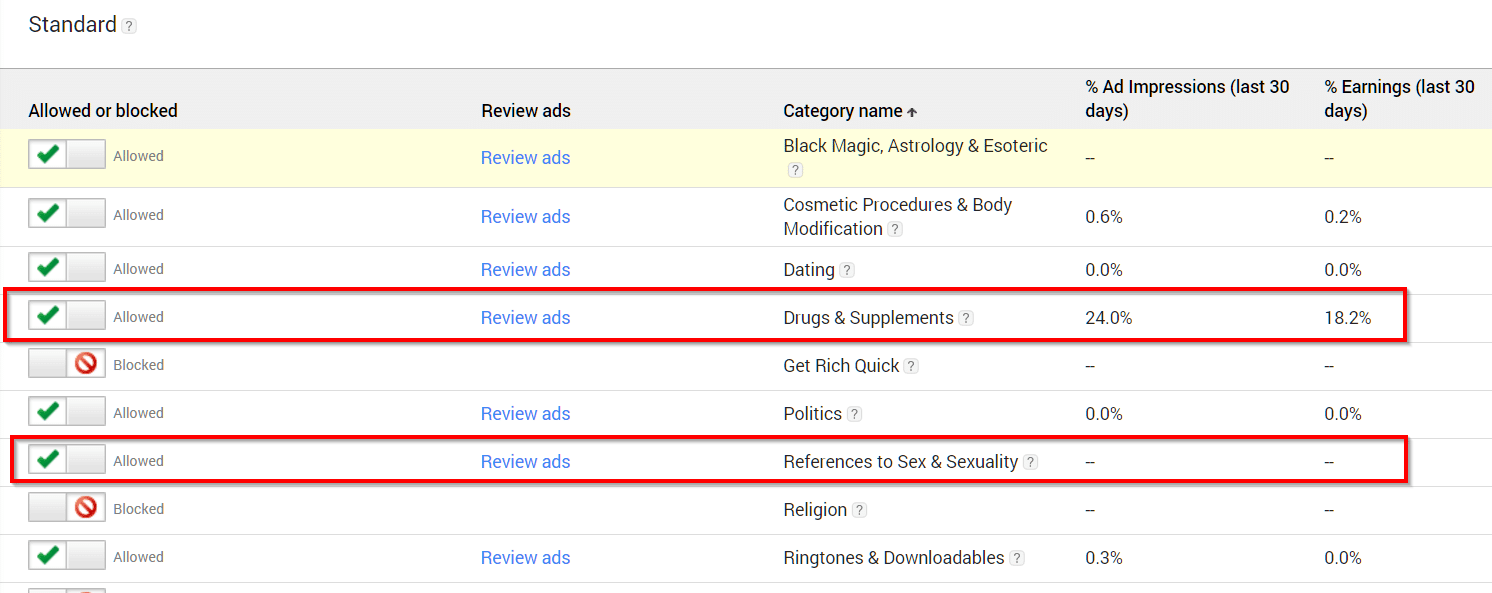Click help icon next to Politics
The height and width of the screenshot is (593, 1492).
tap(854, 414)
